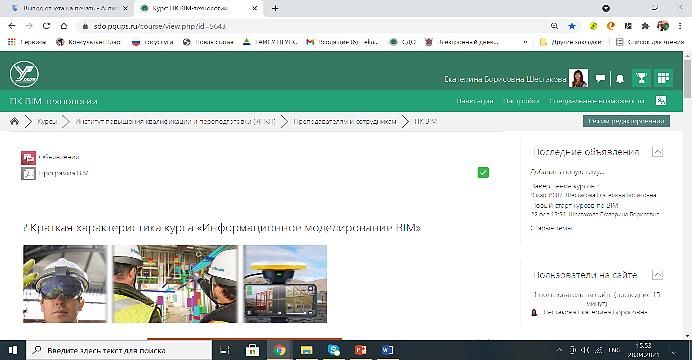
Task: Click the trophy icon in header
Action: [641, 78]
